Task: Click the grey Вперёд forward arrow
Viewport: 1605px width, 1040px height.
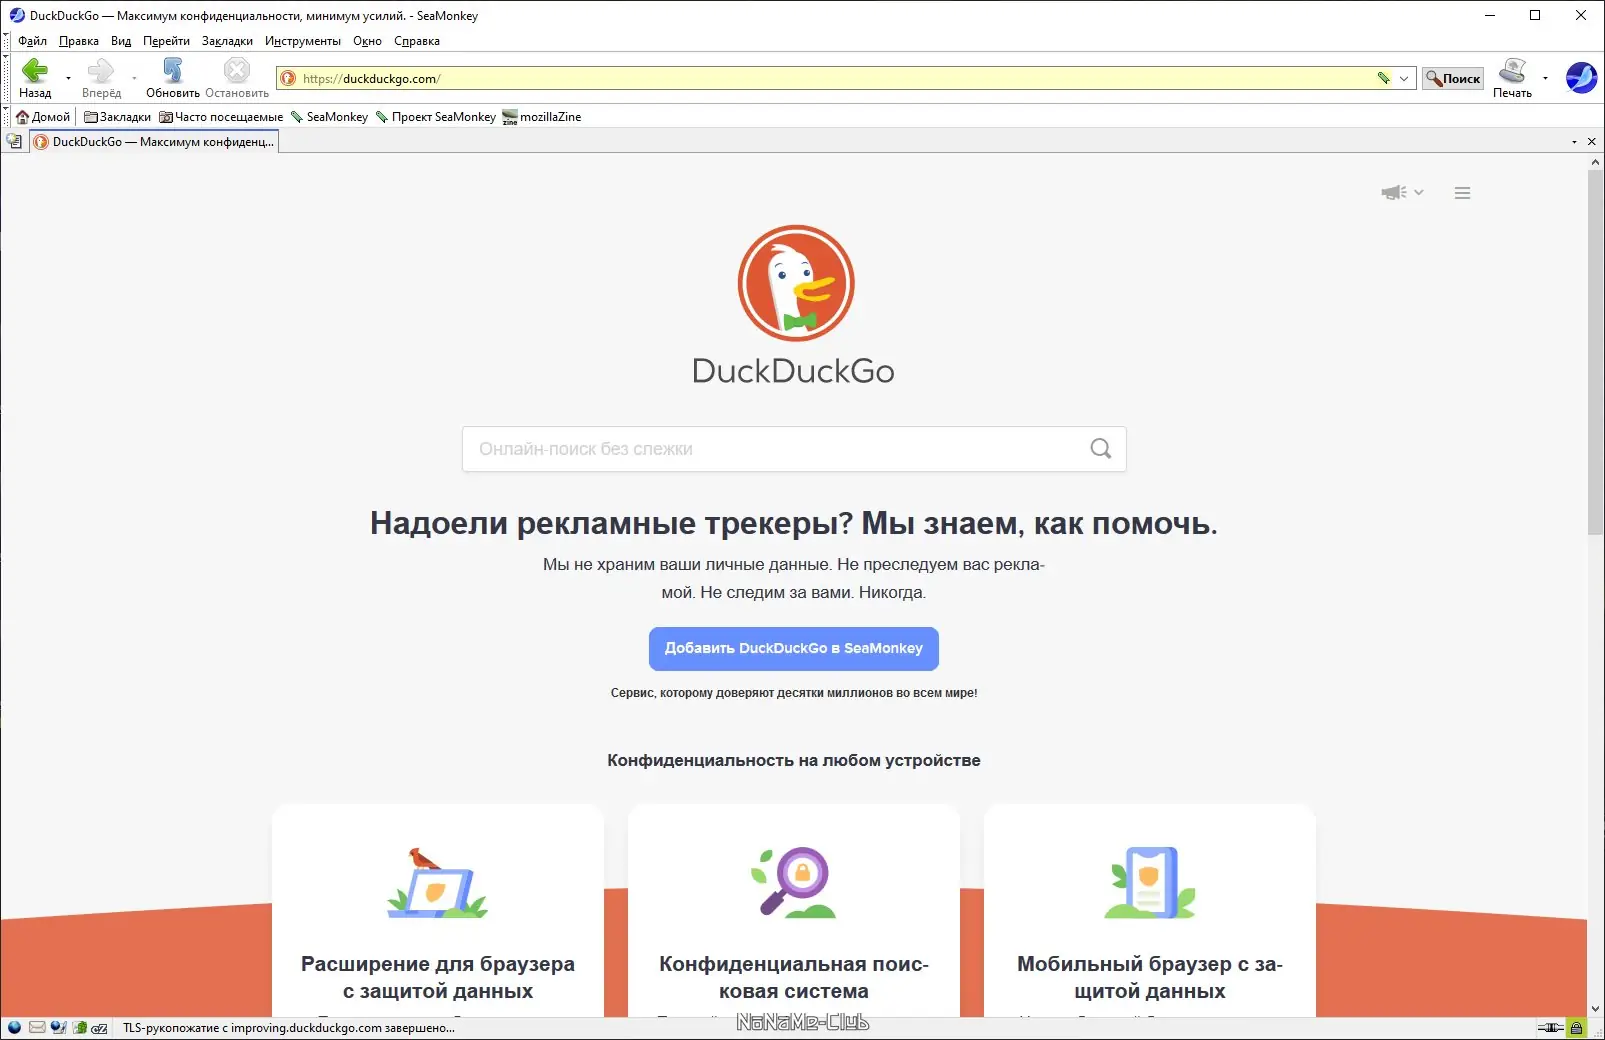Action: (101, 77)
